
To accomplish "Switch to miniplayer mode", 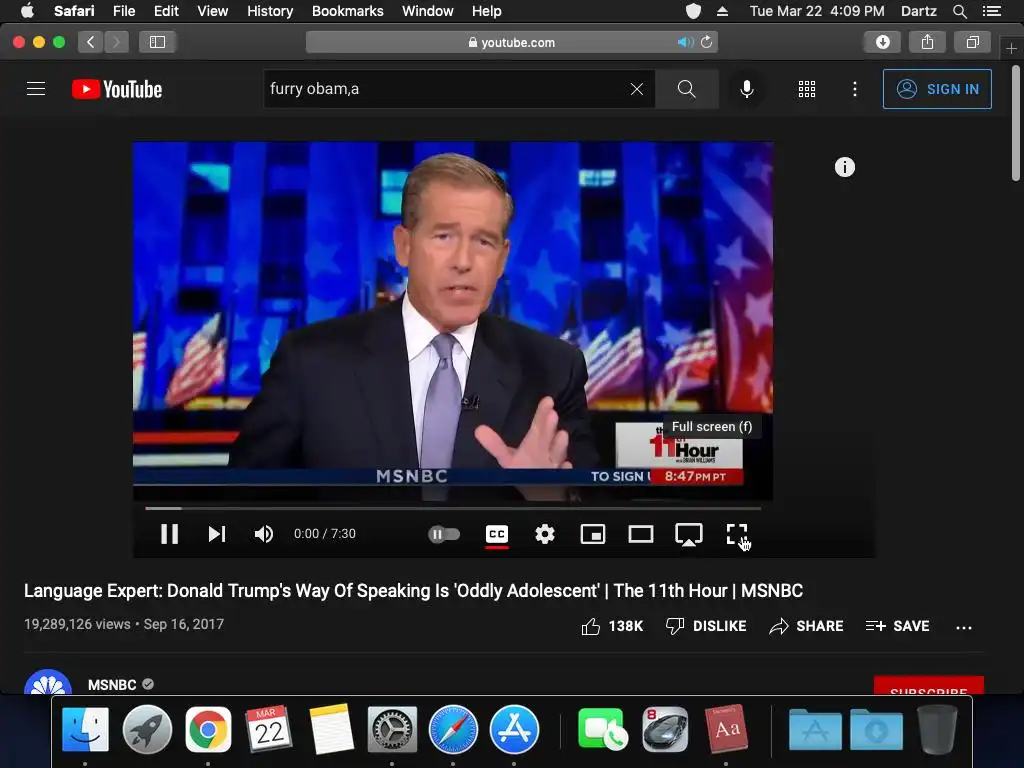I will [593, 534].
